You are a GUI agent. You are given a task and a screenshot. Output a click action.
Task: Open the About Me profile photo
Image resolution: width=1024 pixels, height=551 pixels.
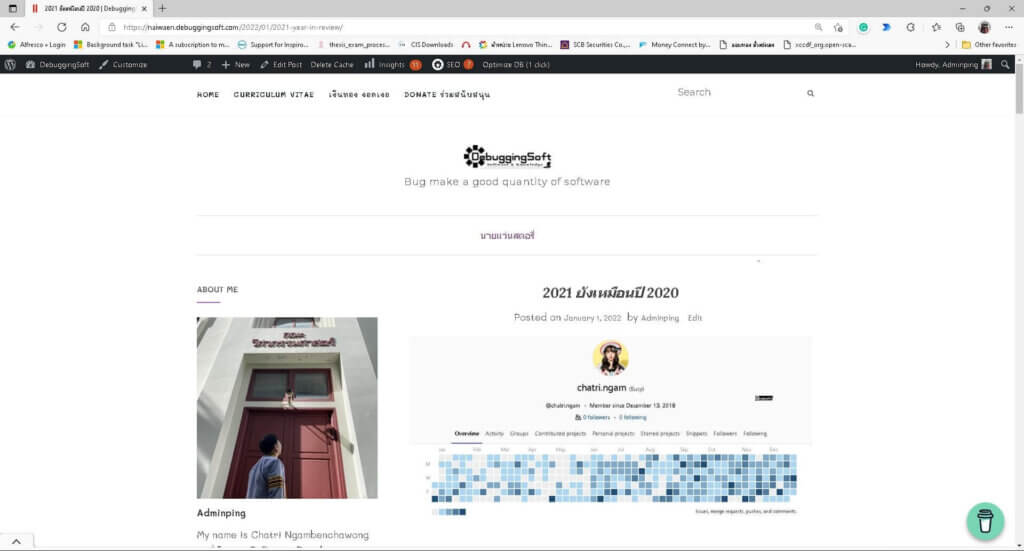tap(287, 408)
